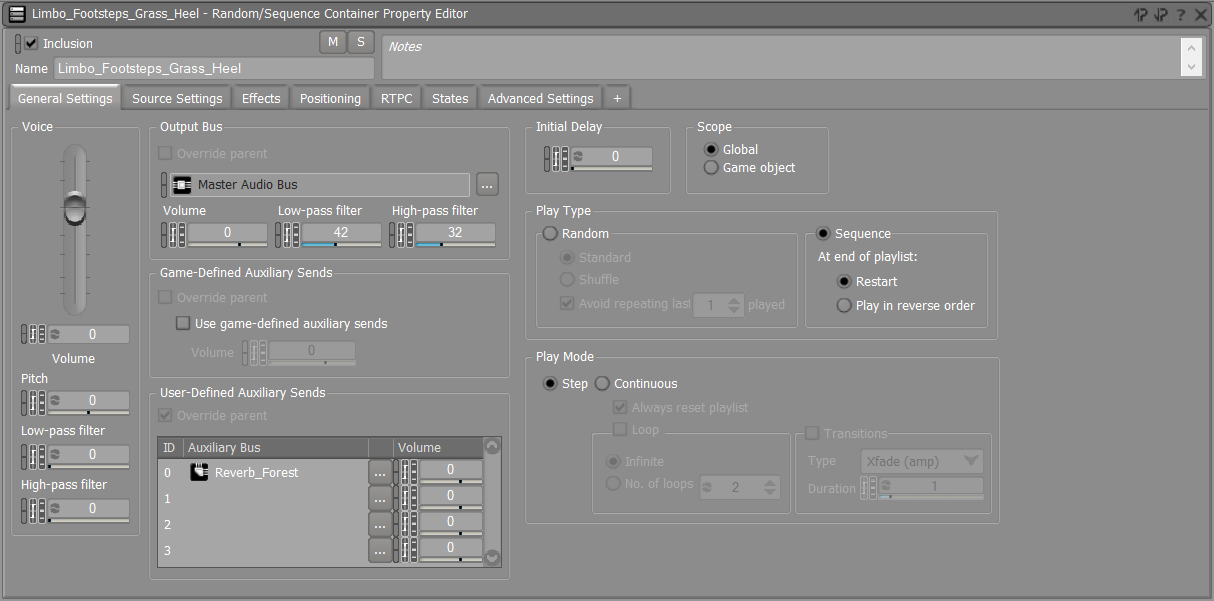Select Restart at end of playlist
This screenshot has width=1214, height=601.
pyautogui.click(x=844, y=281)
